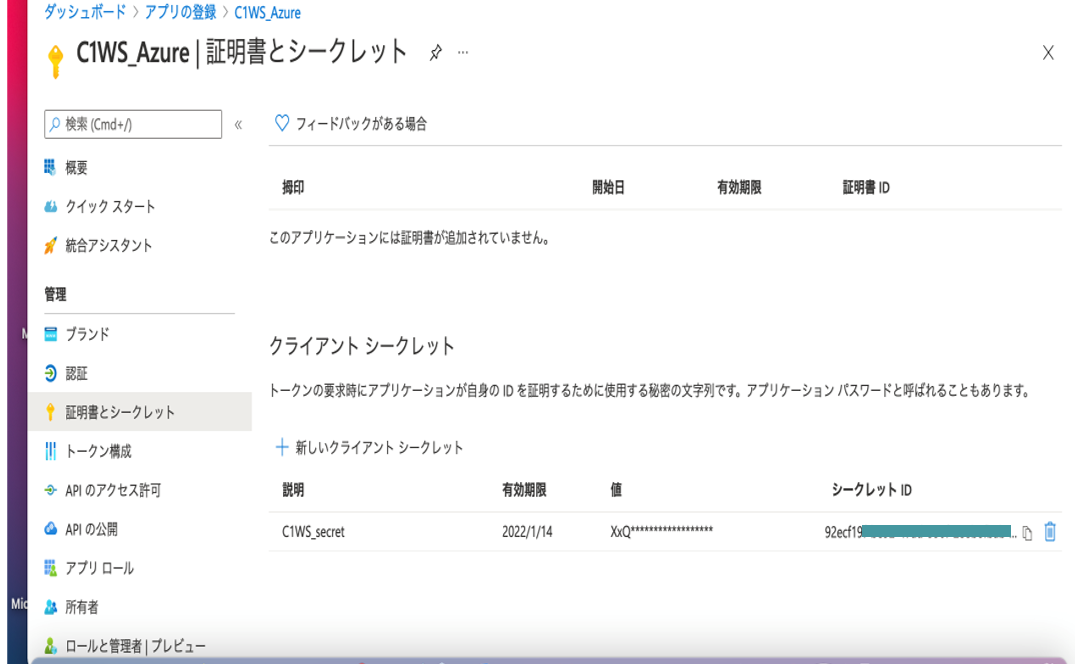Click the 認証 circular arrow icon
This screenshot has height=664, width=1075.
pyautogui.click(x=50, y=373)
